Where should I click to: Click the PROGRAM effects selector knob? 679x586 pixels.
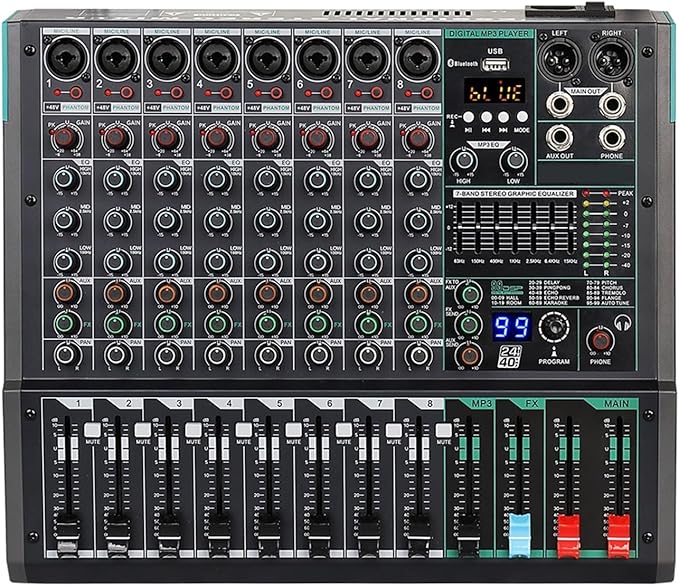click(x=553, y=327)
